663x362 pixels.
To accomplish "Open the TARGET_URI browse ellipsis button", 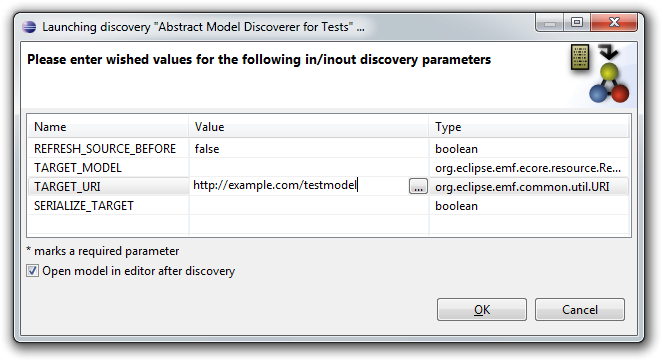I will pyautogui.click(x=418, y=186).
